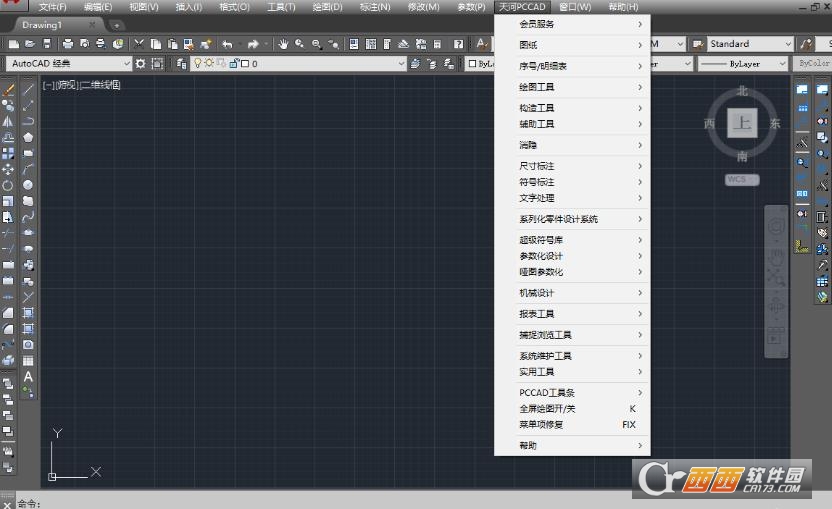Click the Plot printer icon
The height and width of the screenshot is (509, 832).
[68, 44]
